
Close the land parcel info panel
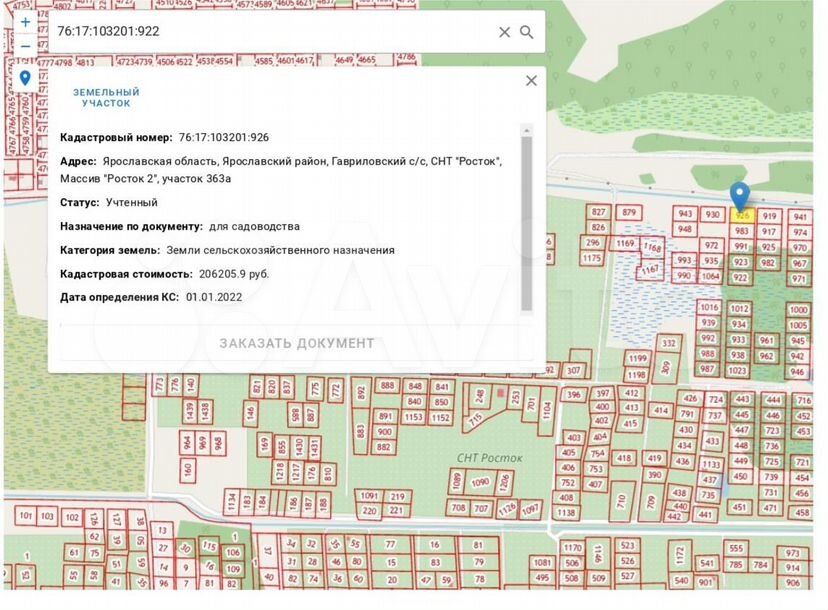tap(531, 81)
